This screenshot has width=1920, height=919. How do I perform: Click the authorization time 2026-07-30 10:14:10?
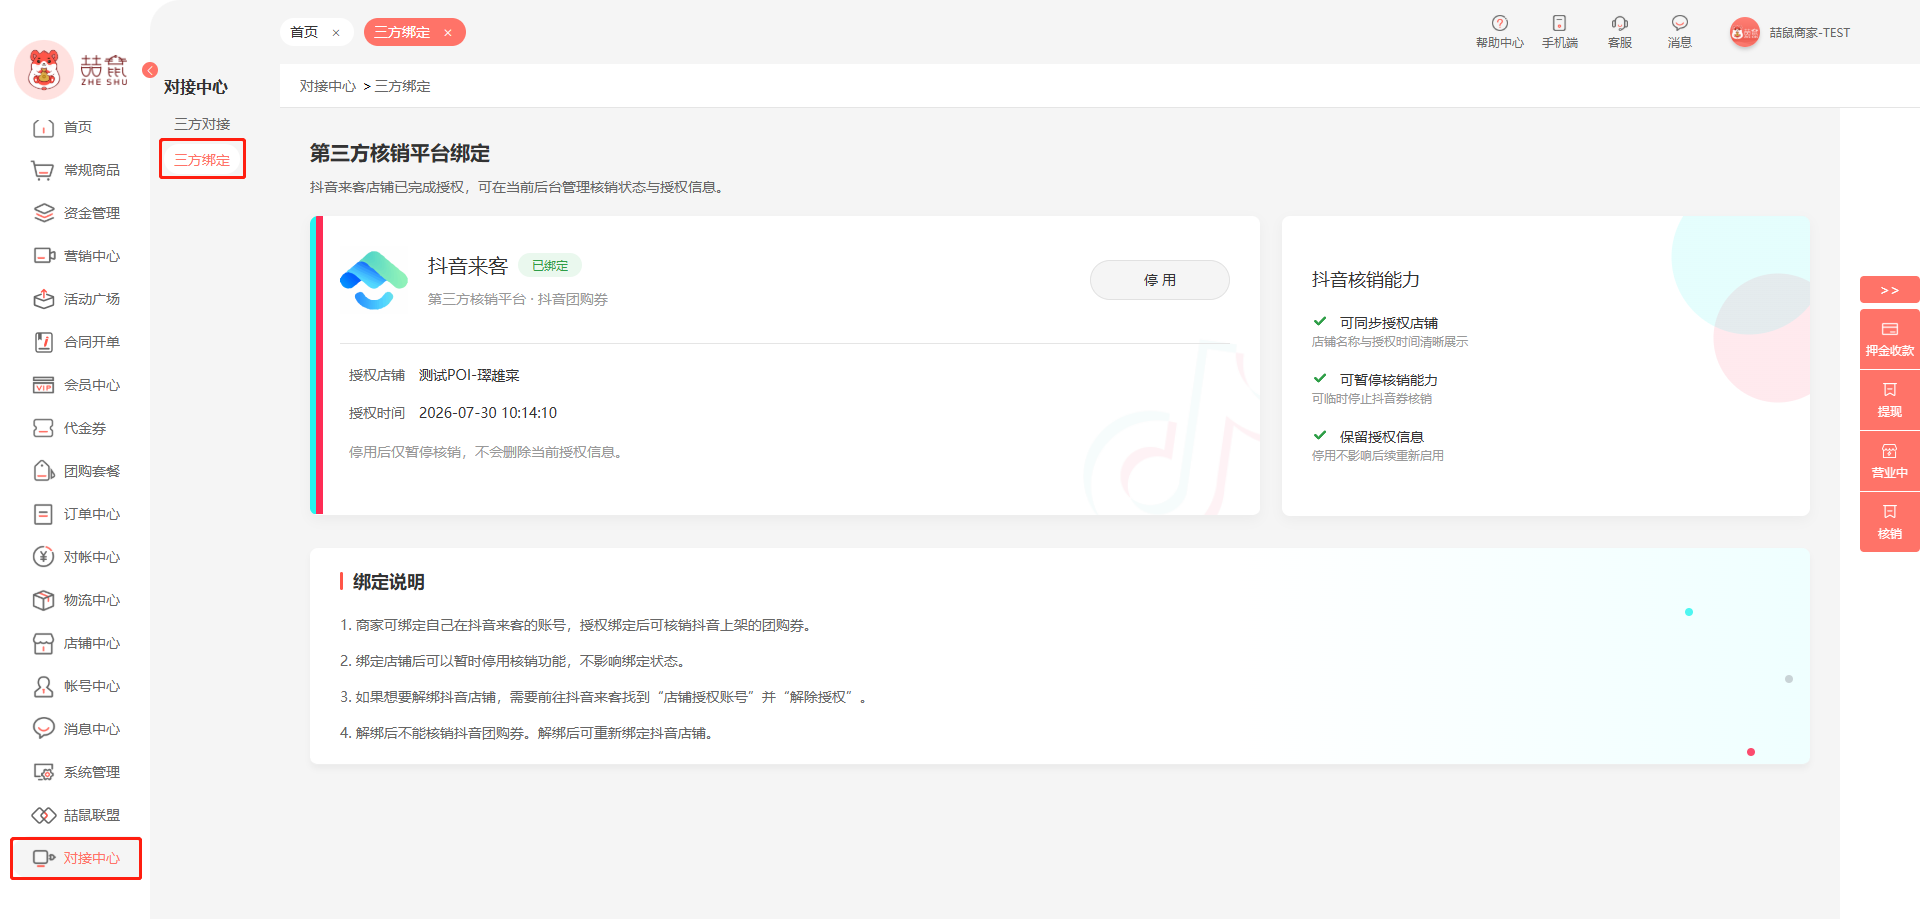(488, 413)
